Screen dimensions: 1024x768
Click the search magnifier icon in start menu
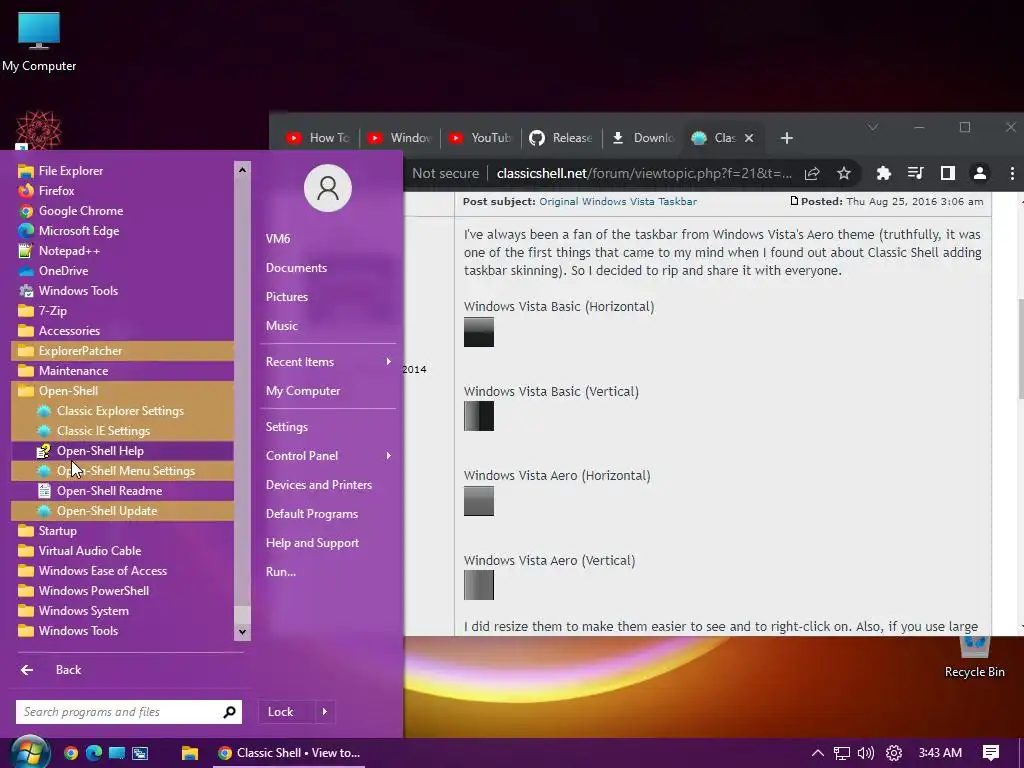[229, 712]
